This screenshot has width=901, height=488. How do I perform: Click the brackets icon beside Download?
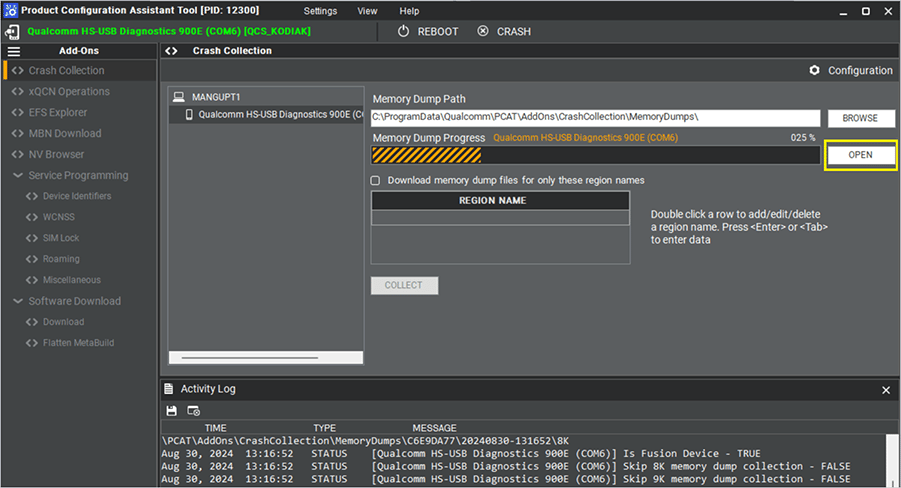coord(32,322)
